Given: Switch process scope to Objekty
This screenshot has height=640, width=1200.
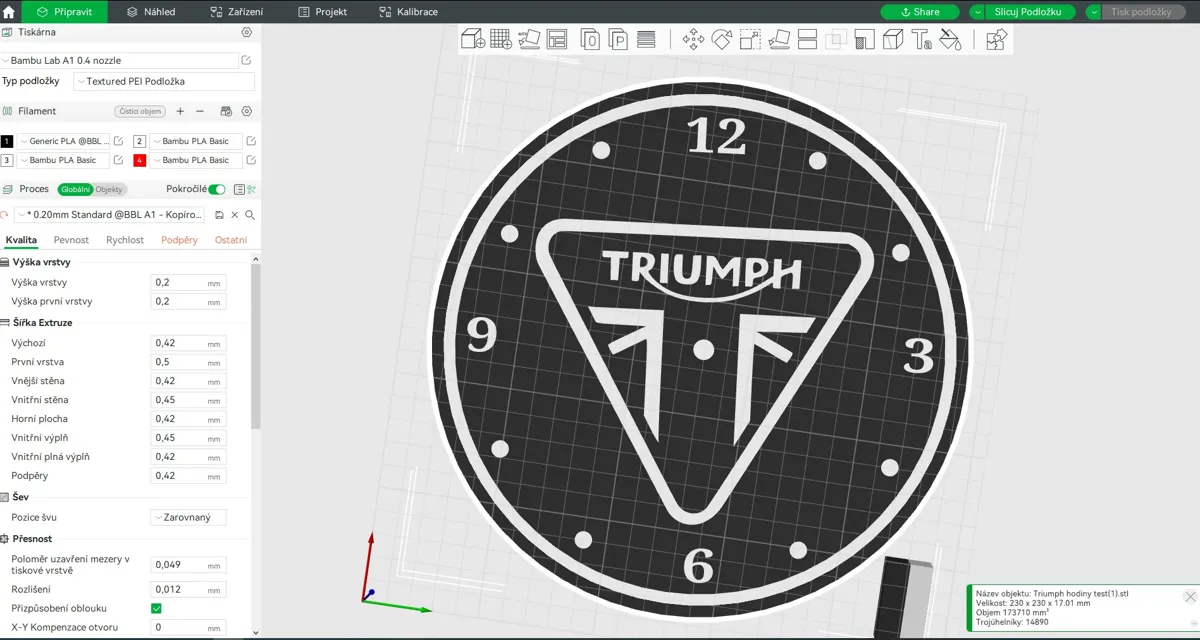Looking at the screenshot, I should pyautogui.click(x=108, y=189).
